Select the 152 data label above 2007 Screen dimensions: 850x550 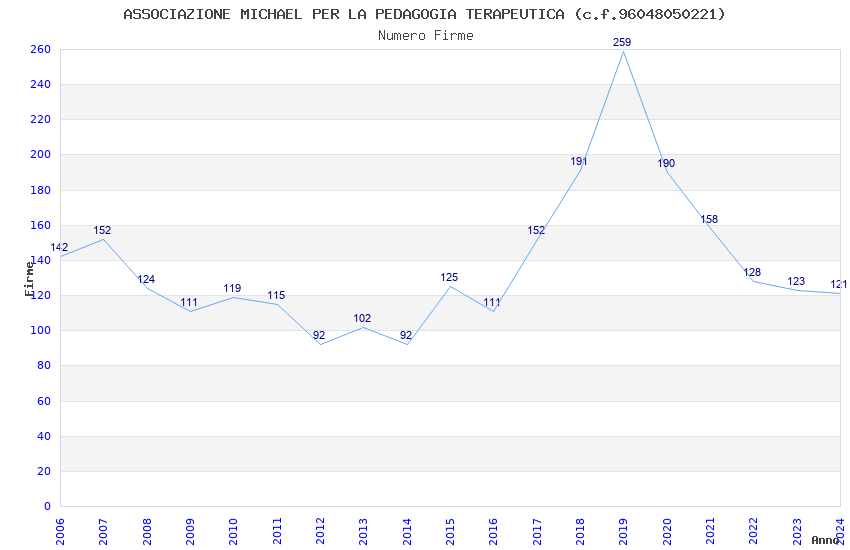coord(102,230)
